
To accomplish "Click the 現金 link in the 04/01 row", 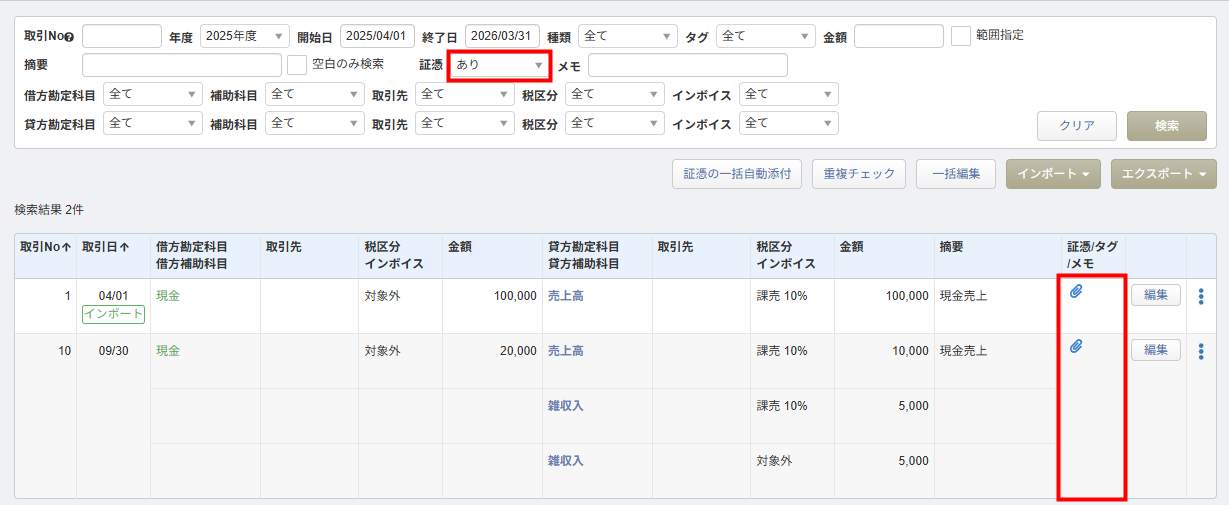I will 168,296.
